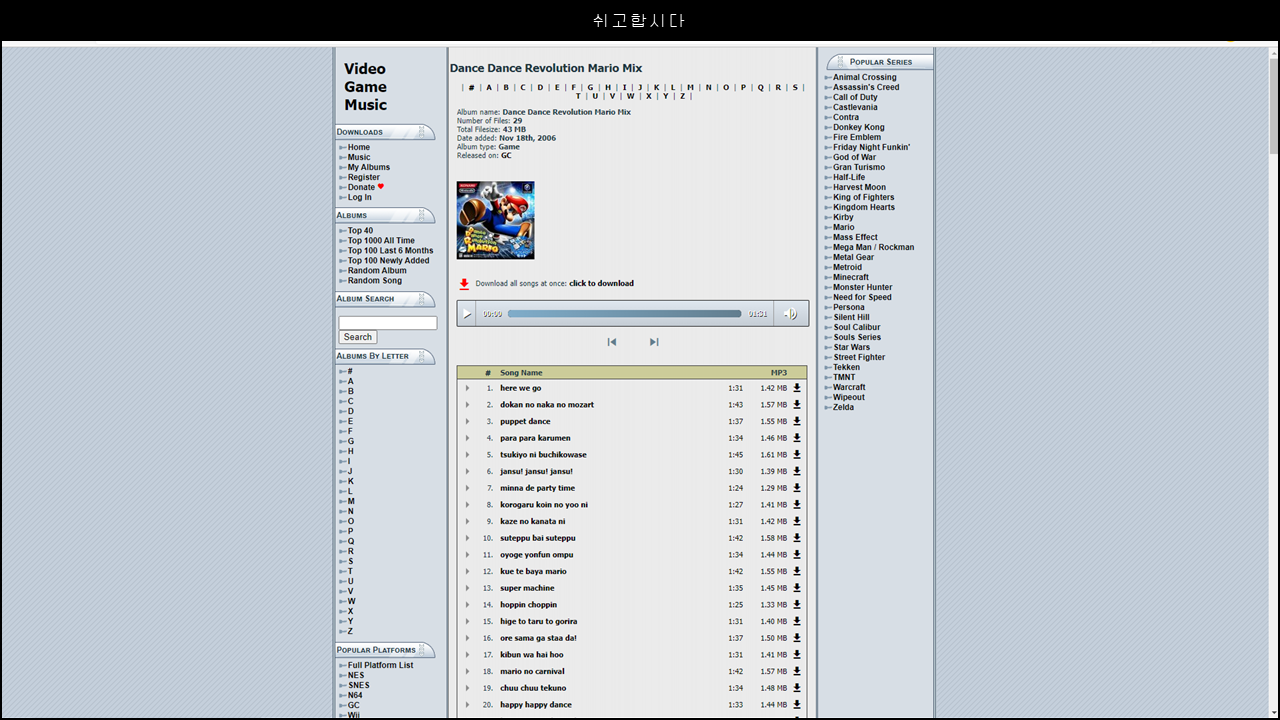The image size is (1280, 720).
Task: Download 'hige to taru to gorira' MP3
Action: 797,621
